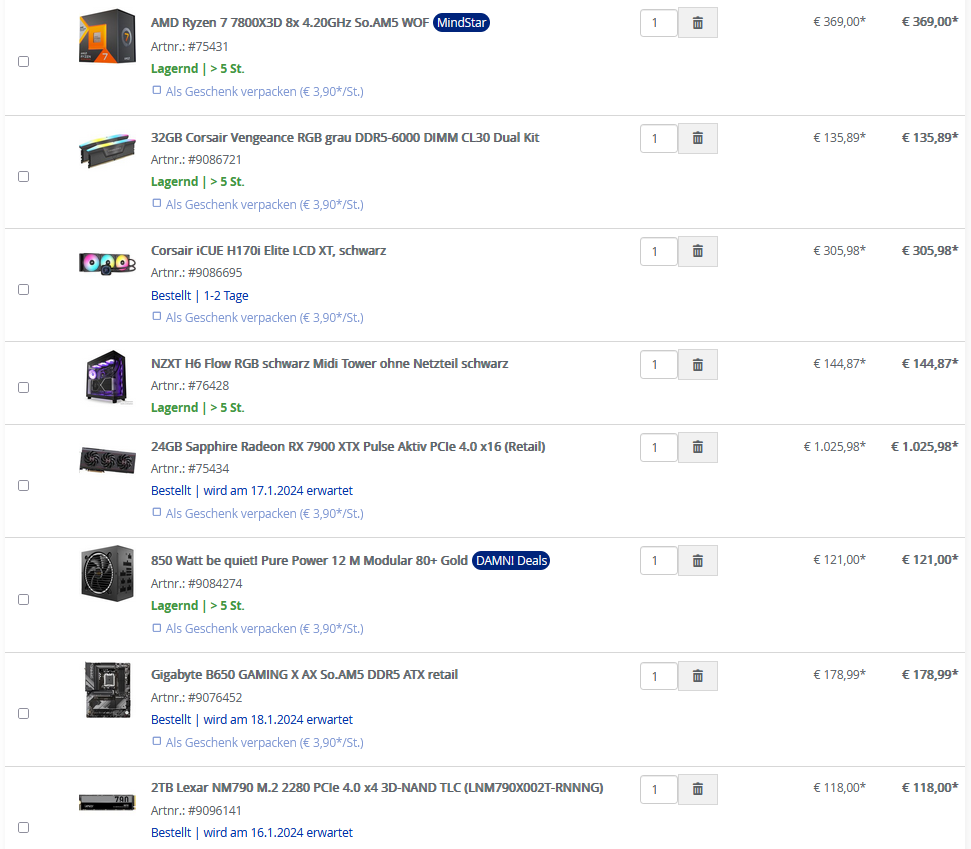Remove Lexar NM790 SSD with trash icon
971x849 pixels.
[697, 790]
